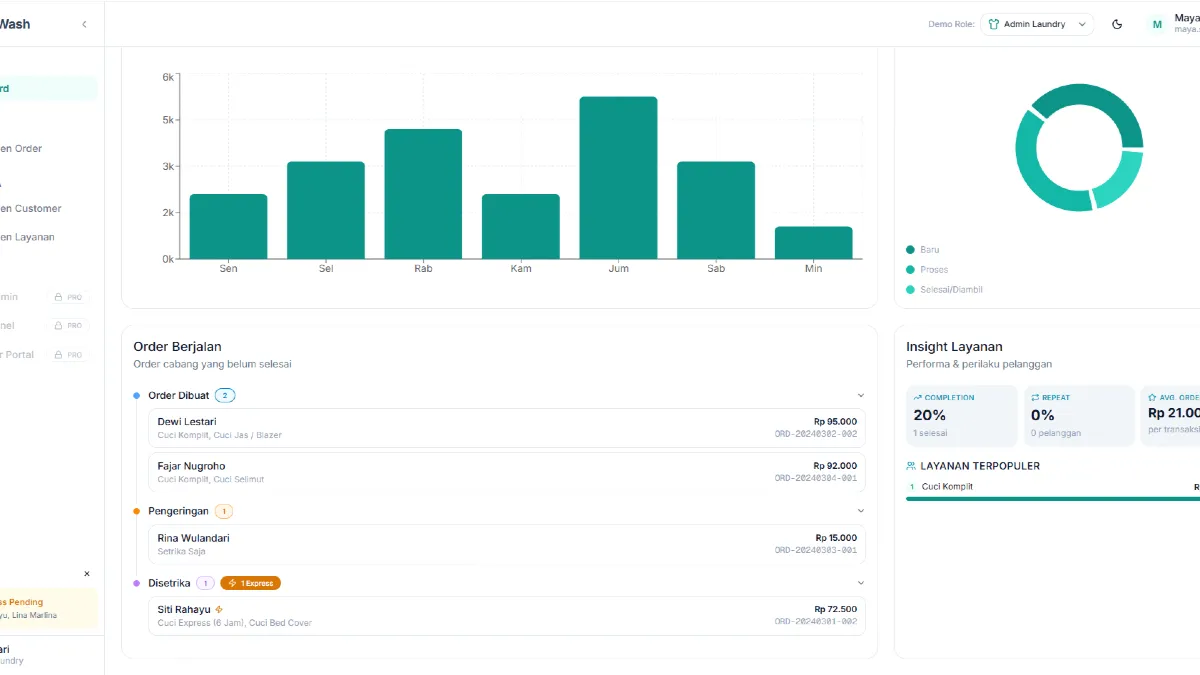Click the Repeat arrows icon

(x=1035, y=397)
